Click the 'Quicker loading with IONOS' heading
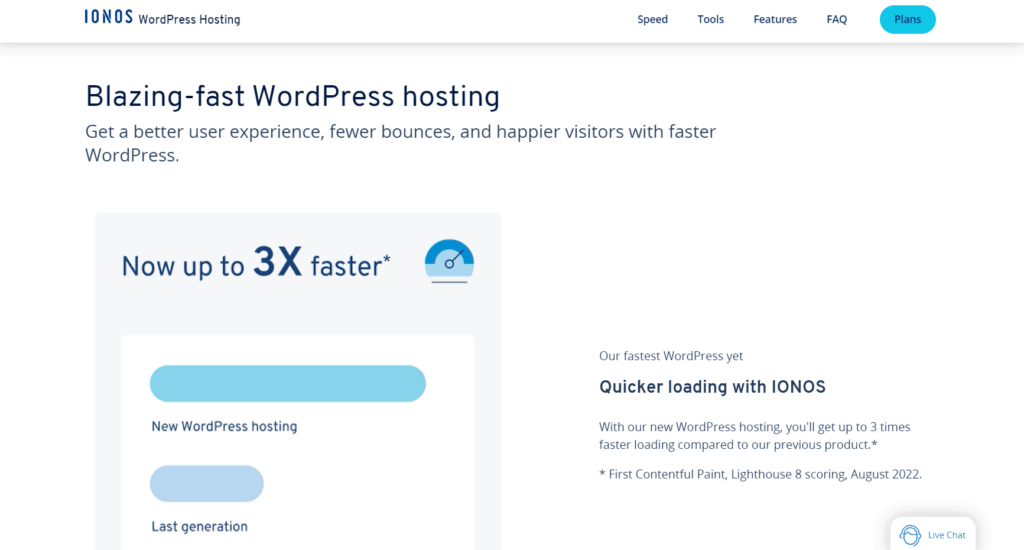Viewport: 1024px width, 550px height. [712, 387]
